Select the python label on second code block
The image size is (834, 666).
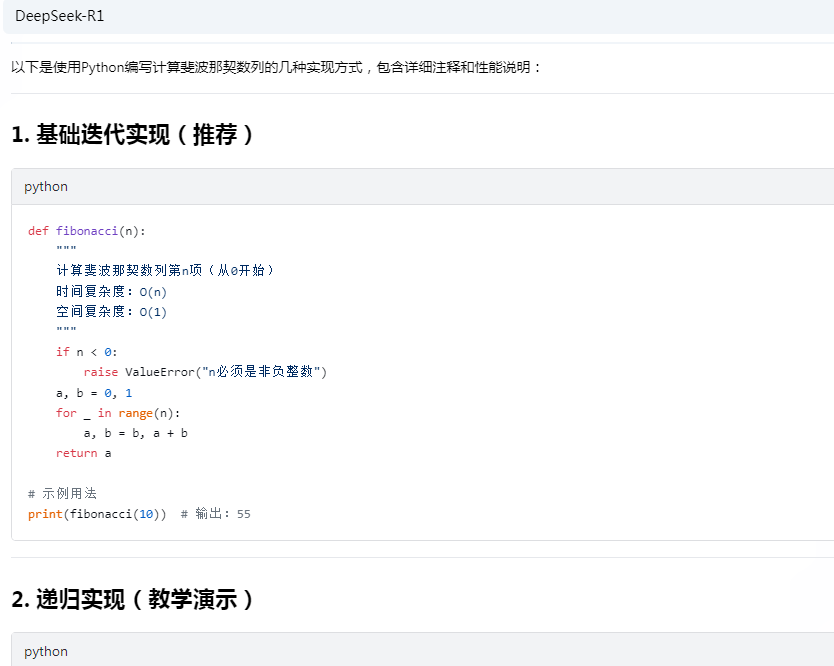click(46, 651)
